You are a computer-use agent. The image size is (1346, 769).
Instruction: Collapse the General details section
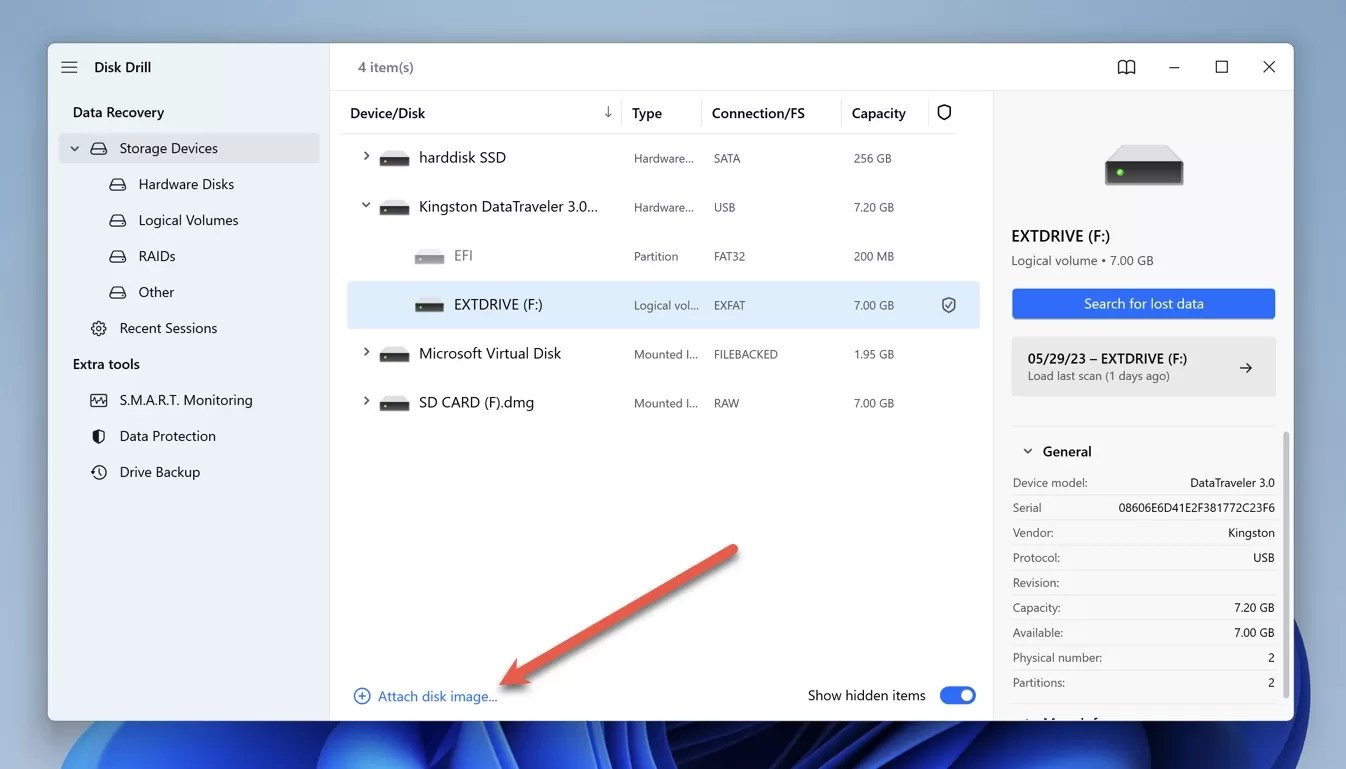tap(1026, 451)
